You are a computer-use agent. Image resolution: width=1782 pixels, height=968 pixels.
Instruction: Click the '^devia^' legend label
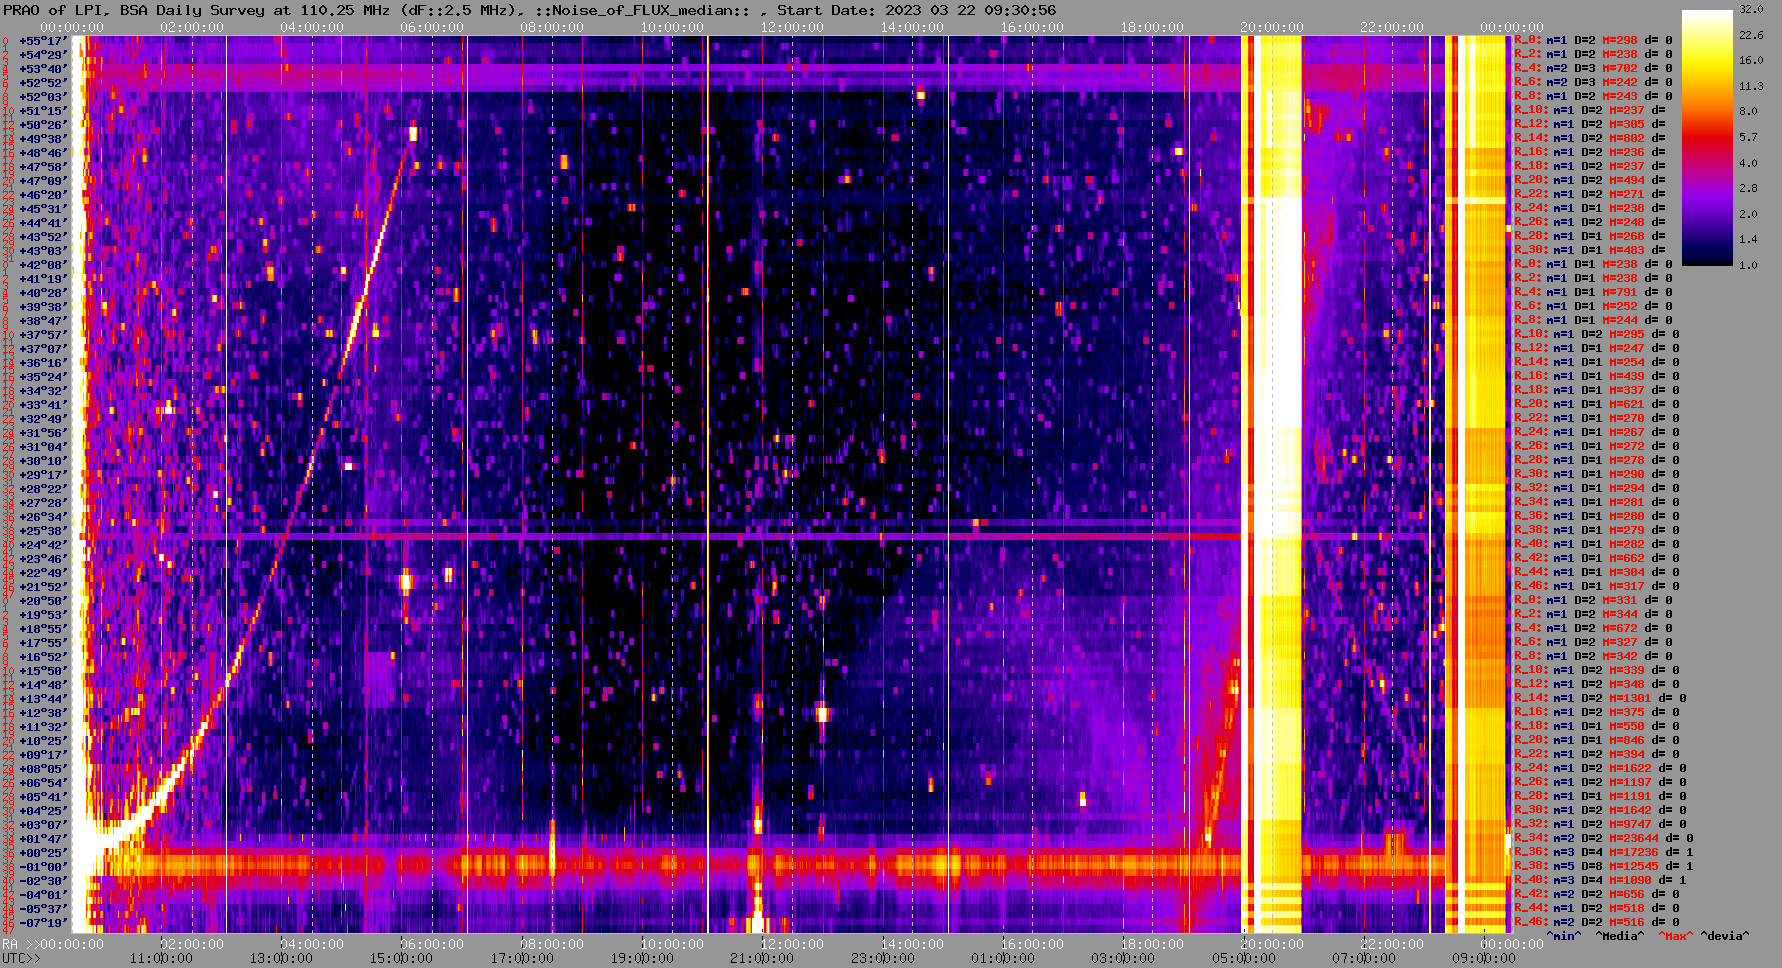(x=1725, y=936)
